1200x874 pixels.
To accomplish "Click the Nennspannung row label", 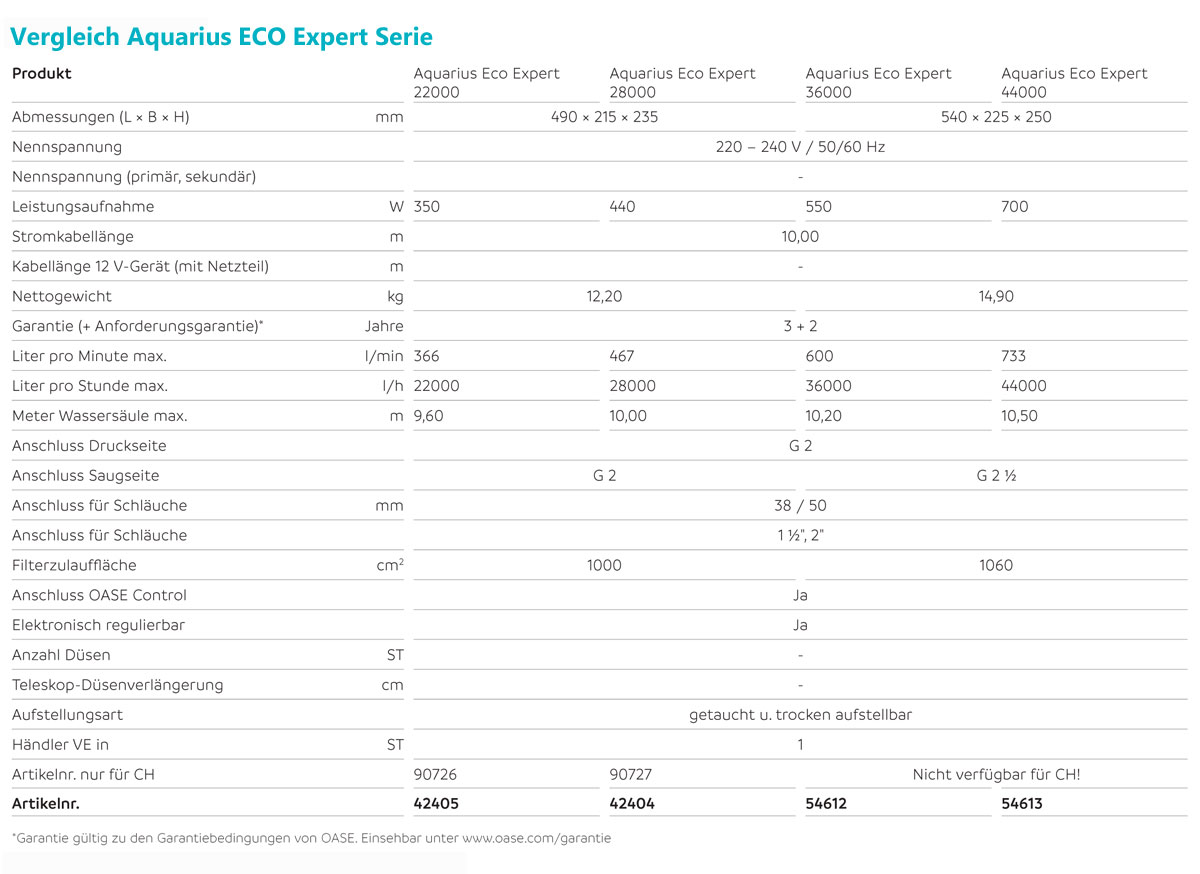I will (x=67, y=147).
